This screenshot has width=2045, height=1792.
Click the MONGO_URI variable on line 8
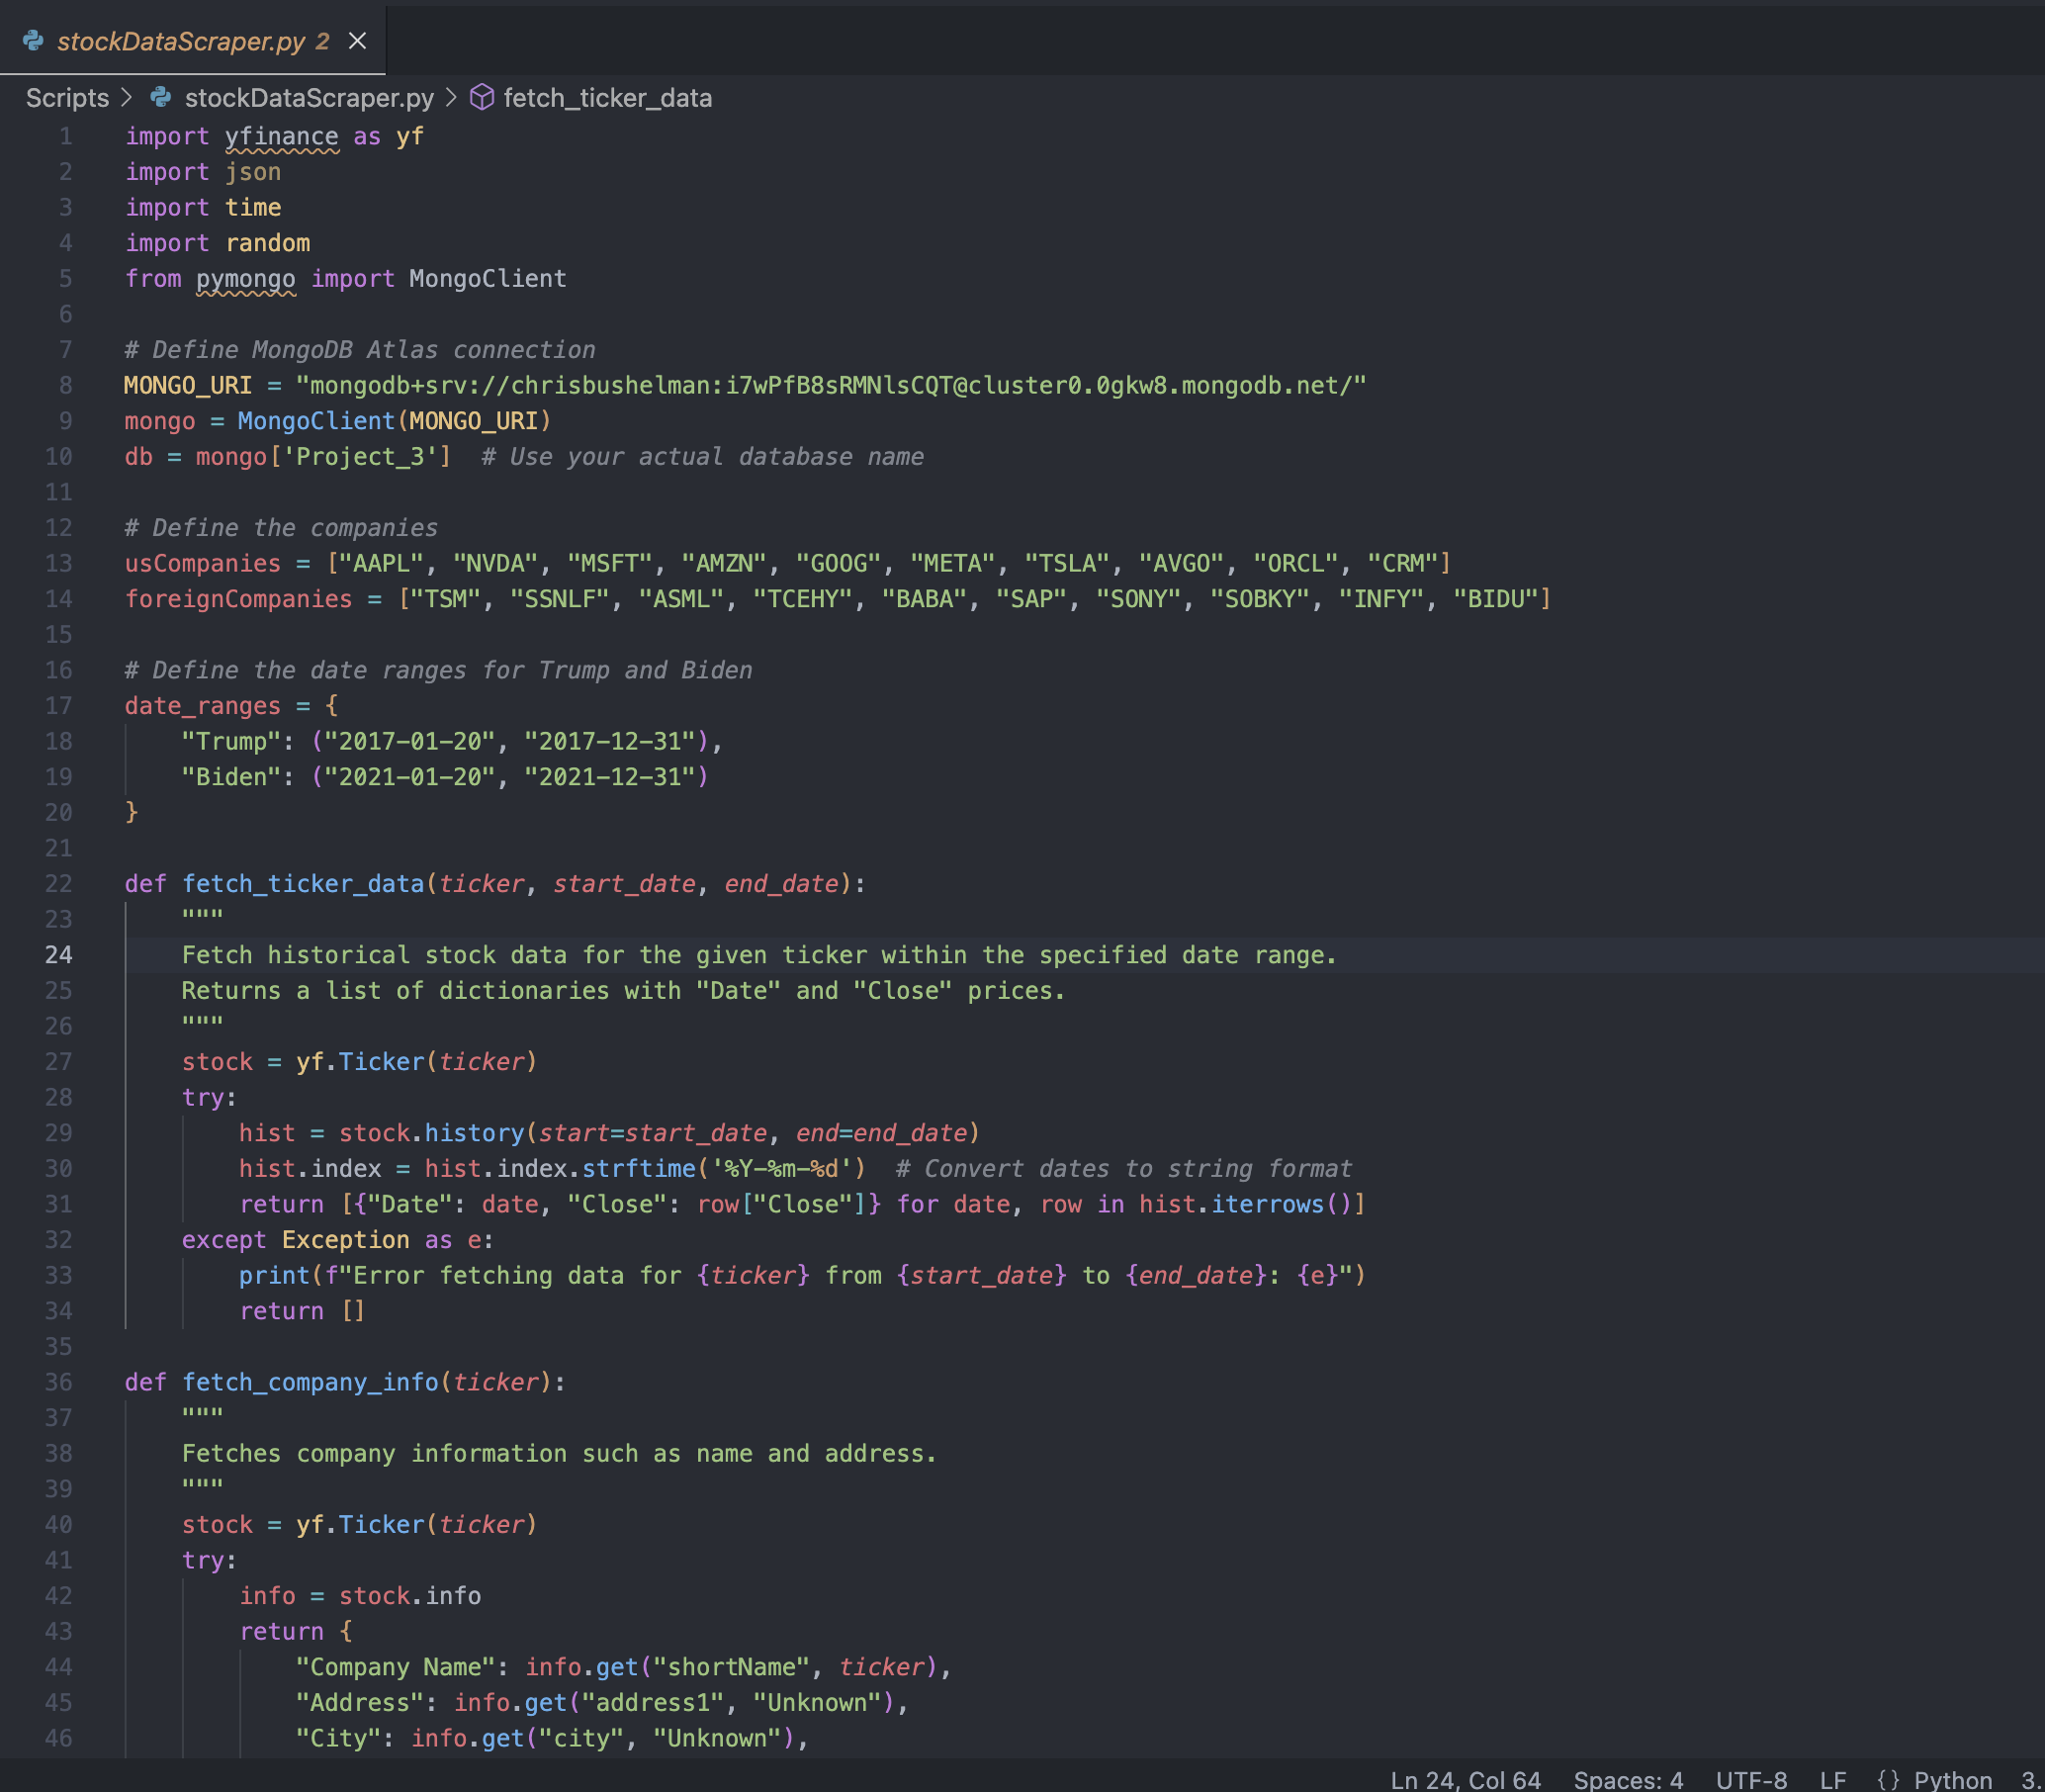click(187, 386)
